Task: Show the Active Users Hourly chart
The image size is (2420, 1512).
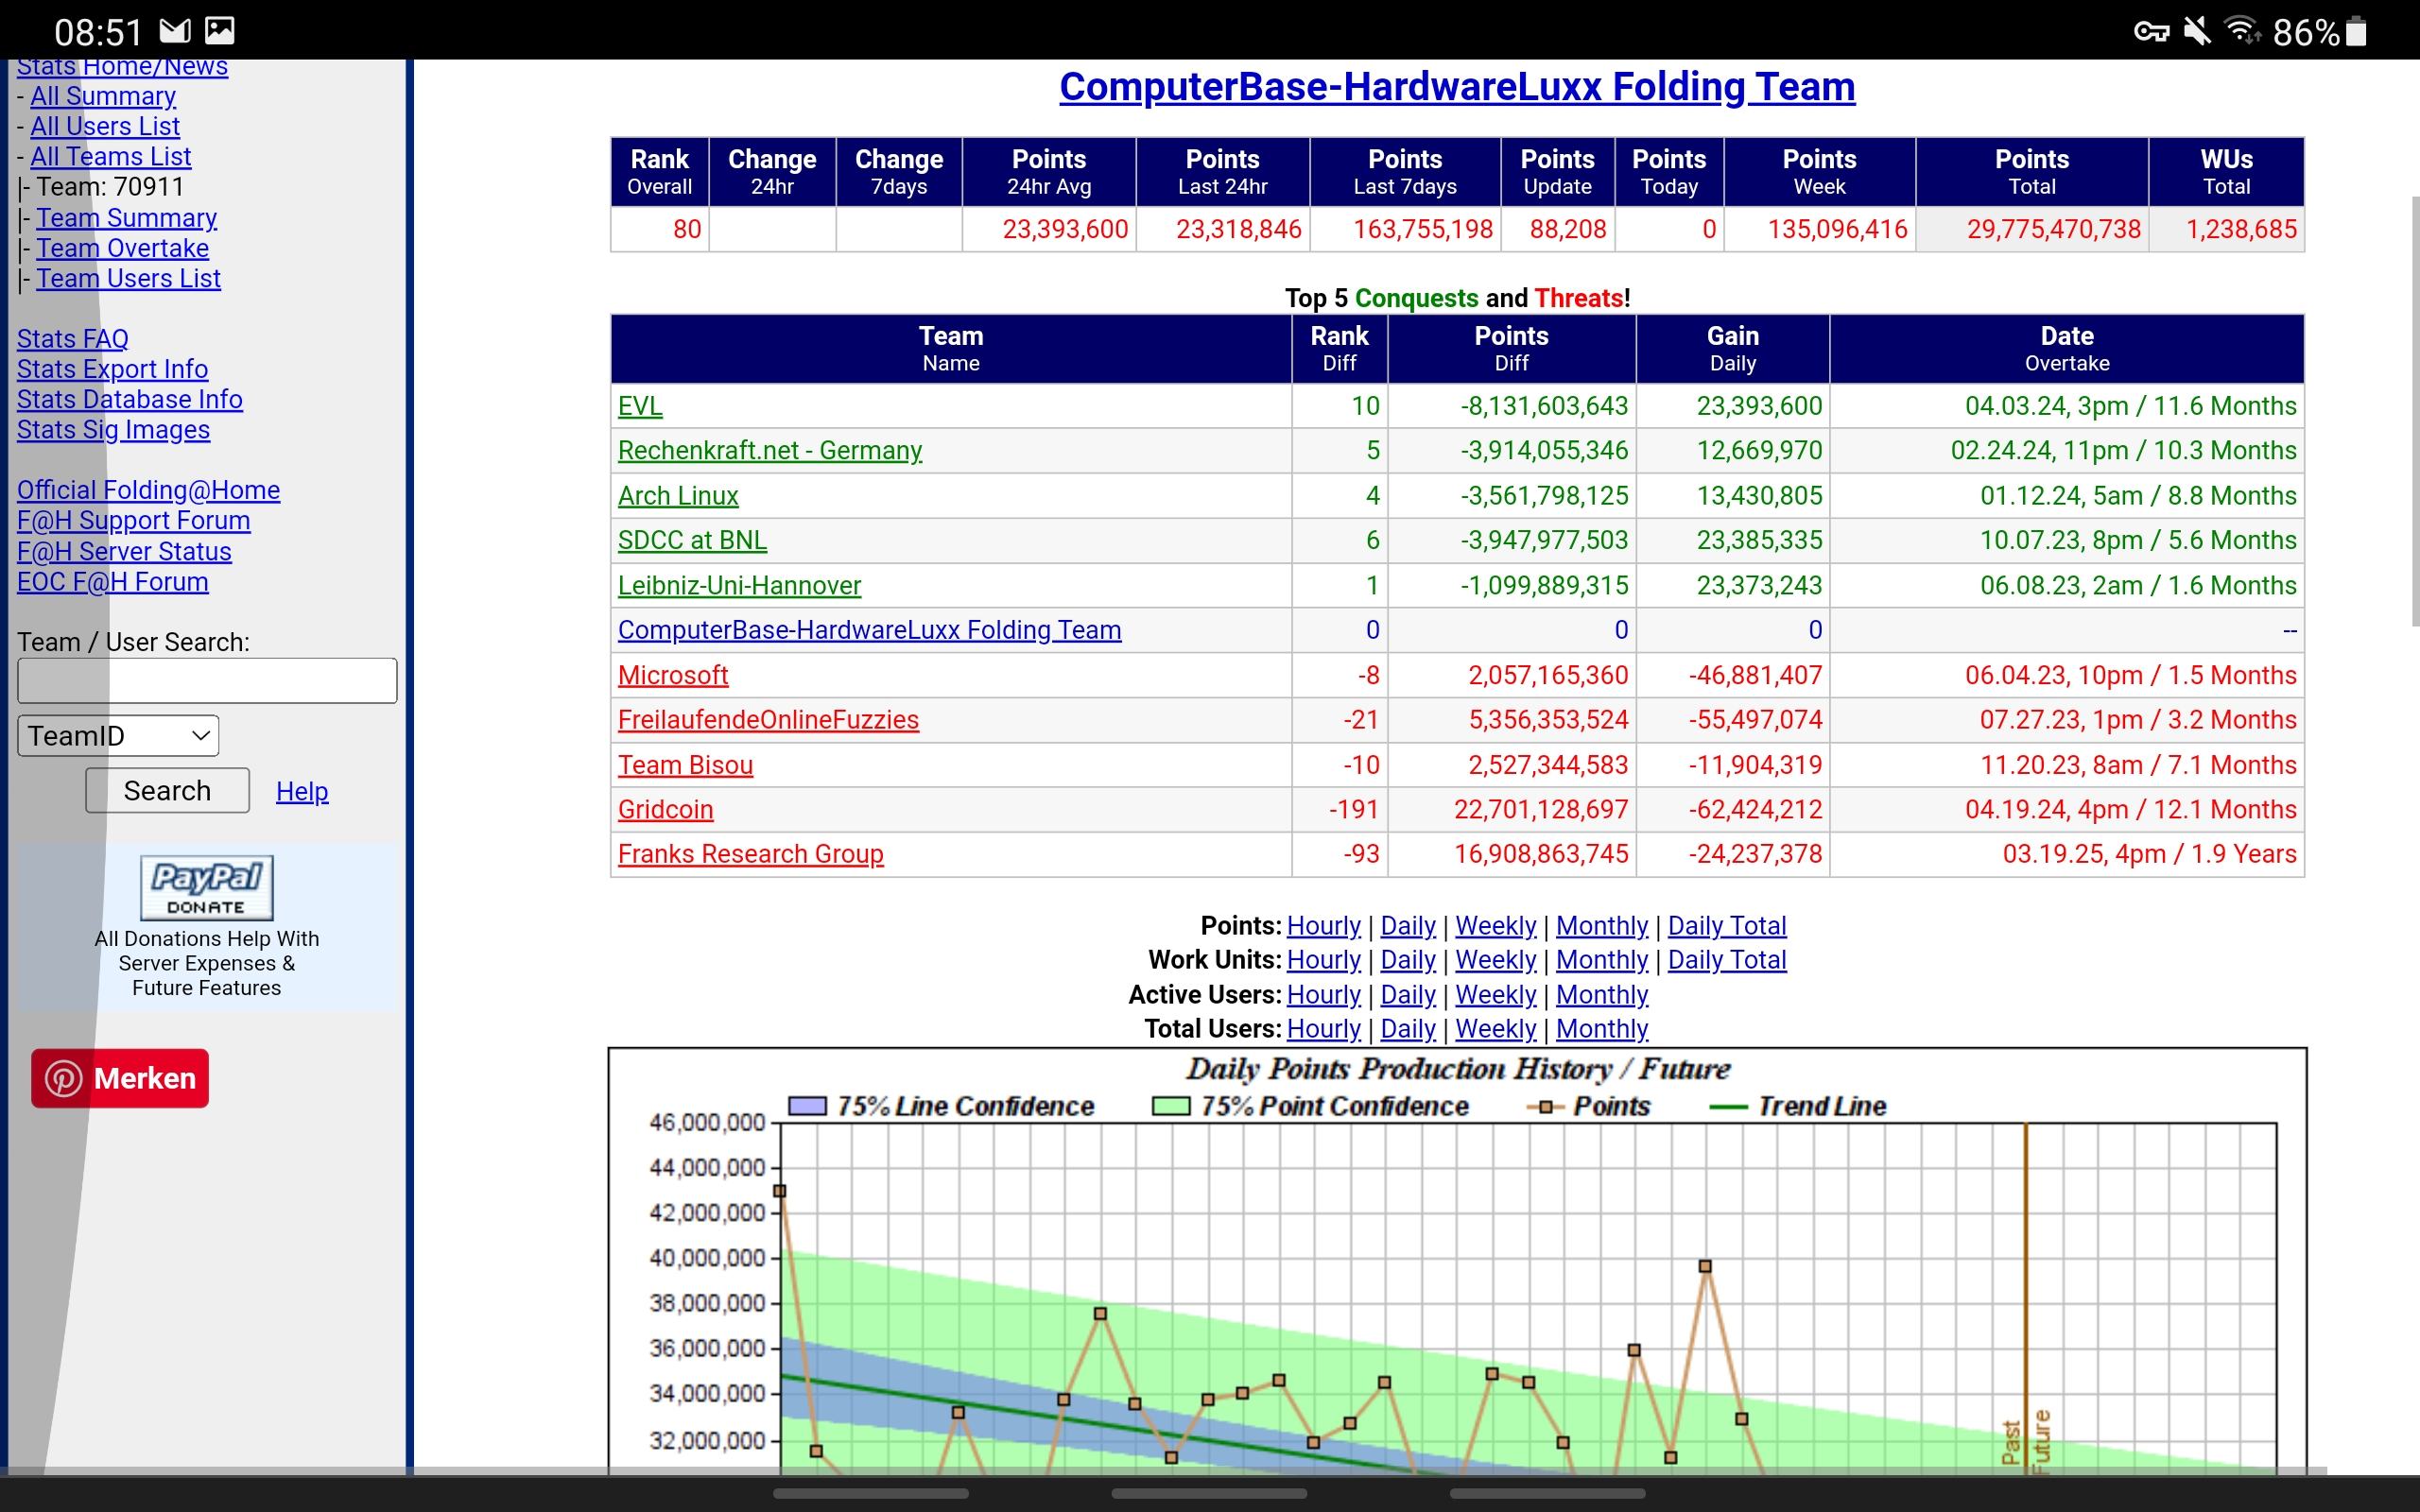Action: click(1323, 995)
